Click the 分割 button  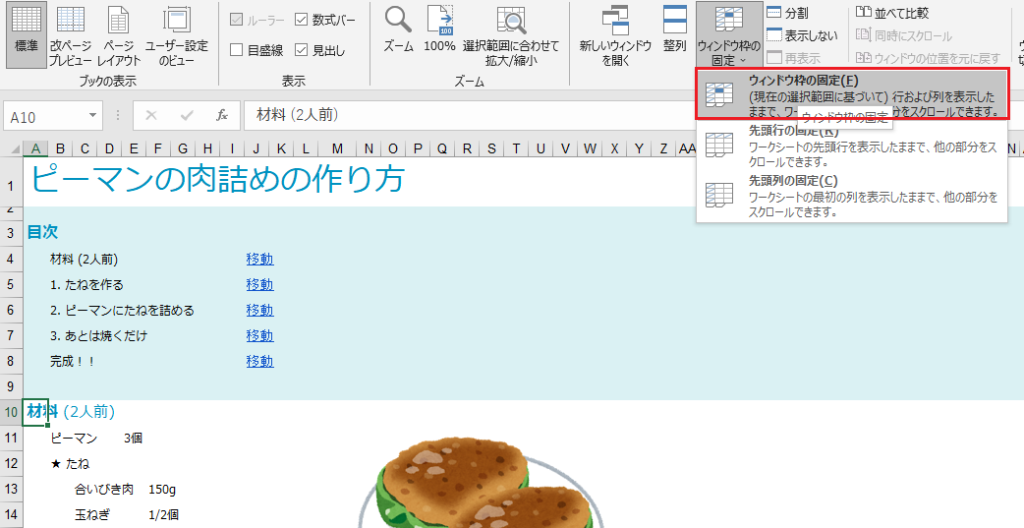tap(787, 13)
